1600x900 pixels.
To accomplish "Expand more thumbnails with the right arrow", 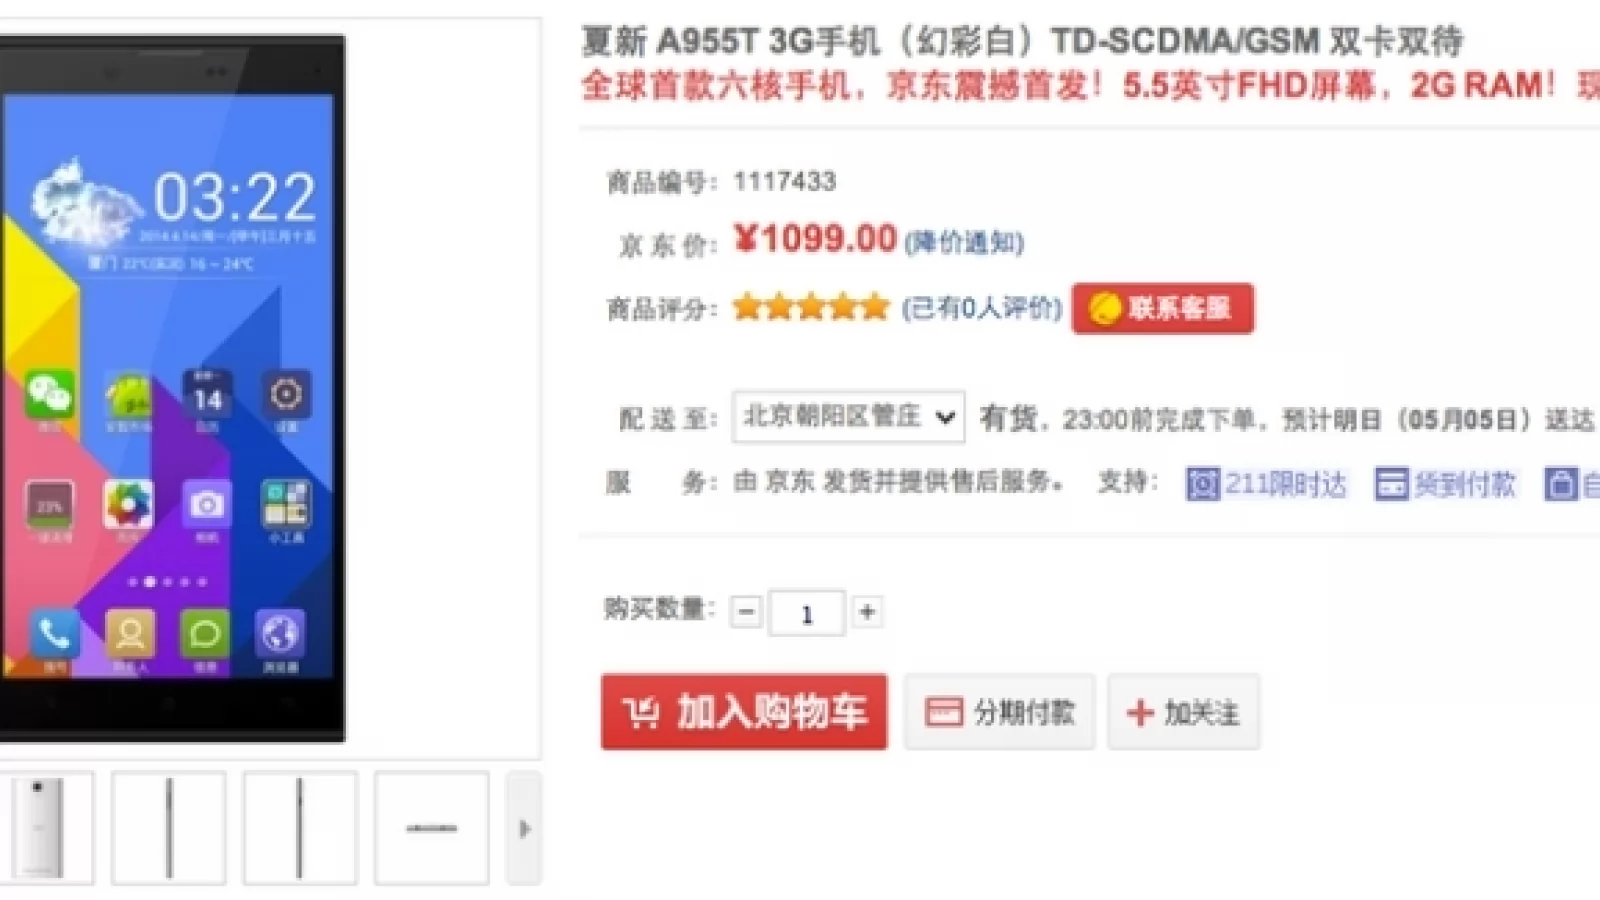I will [x=524, y=829].
